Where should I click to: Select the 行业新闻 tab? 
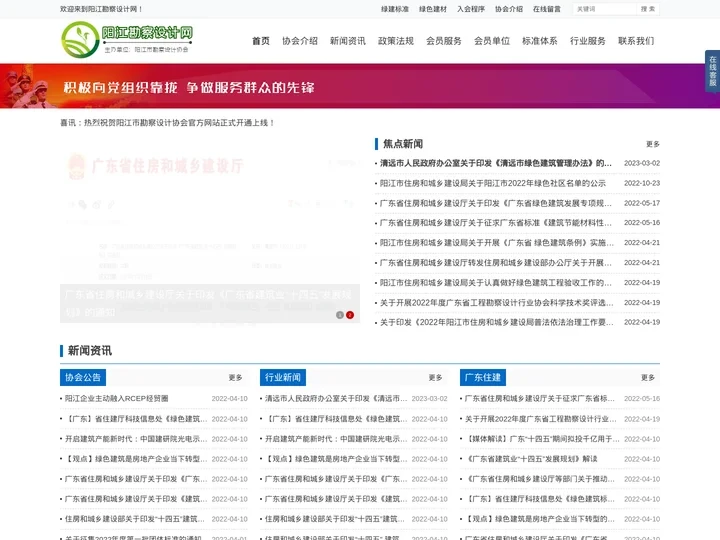tap(283, 377)
